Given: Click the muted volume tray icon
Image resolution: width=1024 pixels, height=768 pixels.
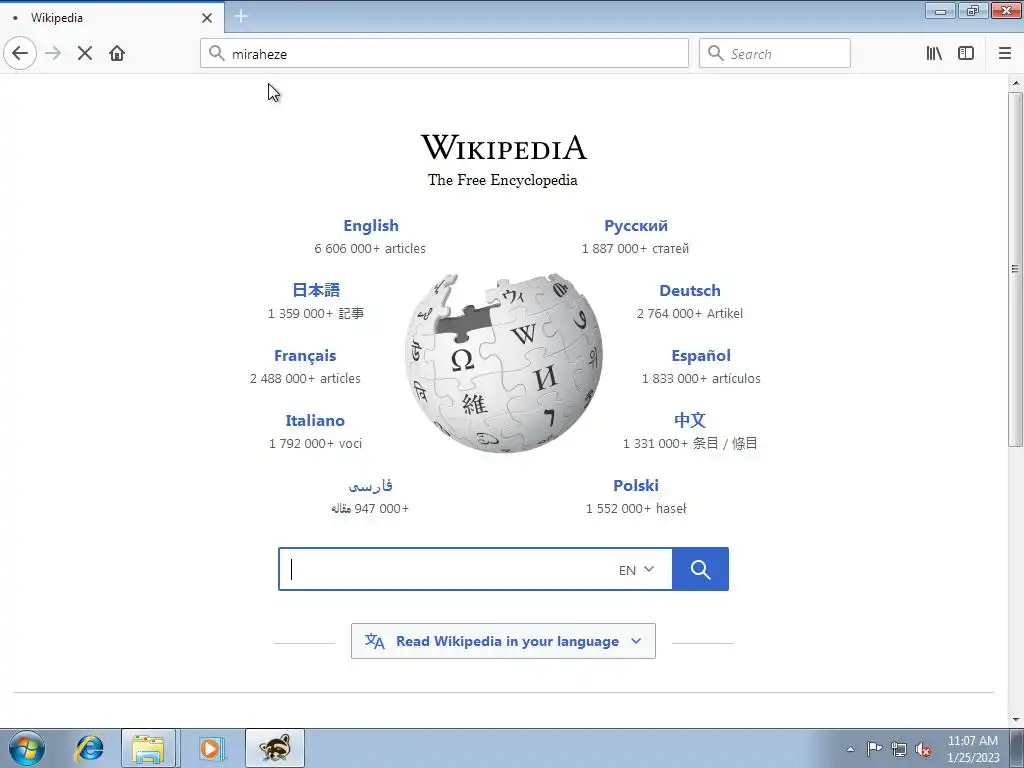Looking at the screenshot, I should point(923,749).
